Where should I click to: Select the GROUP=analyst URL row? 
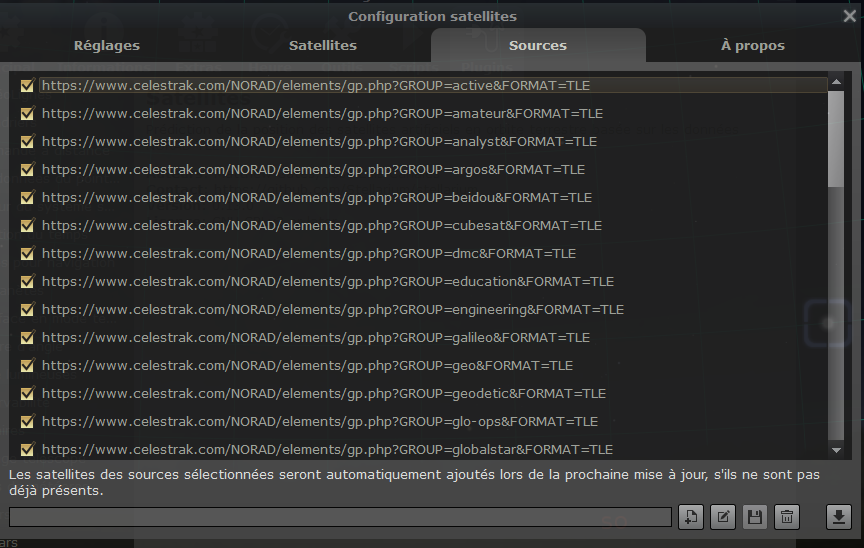[433, 142]
